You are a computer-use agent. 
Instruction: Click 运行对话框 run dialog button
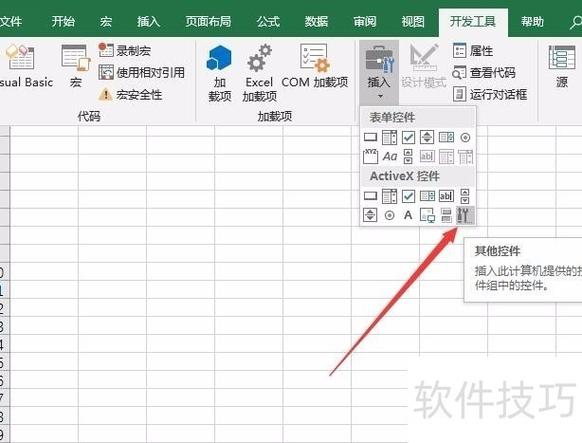pyautogui.click(x=490, y=94)
